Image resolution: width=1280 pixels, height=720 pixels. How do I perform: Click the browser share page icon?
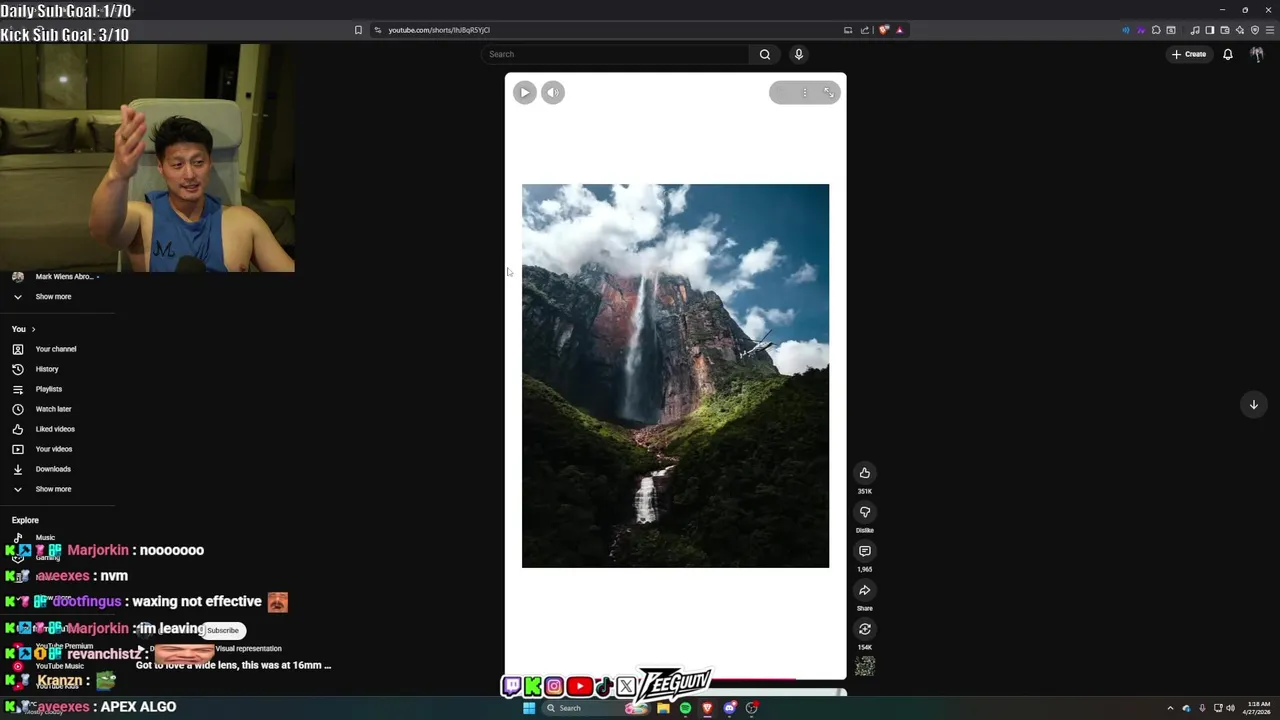[865, 30]
